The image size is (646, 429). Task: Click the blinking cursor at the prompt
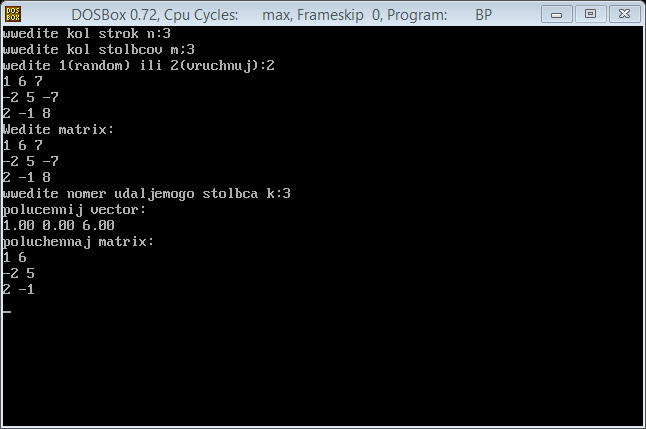[x=7, y=311]
